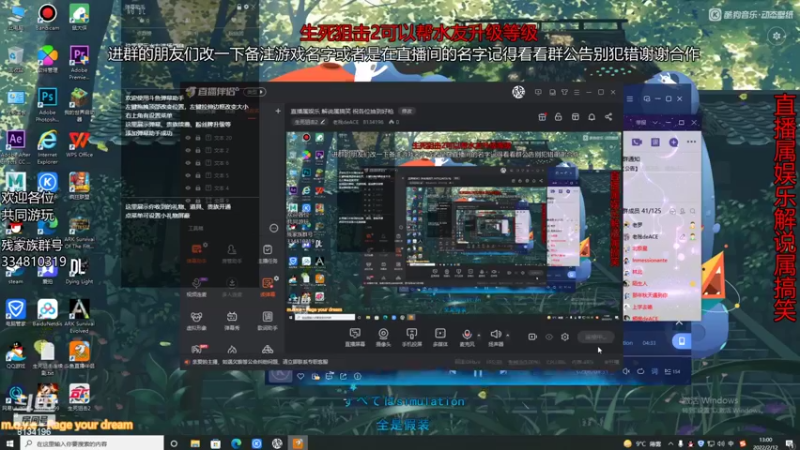Unlock the 文本 2 source layer
800x450 pixels.
tap(198, 151)
